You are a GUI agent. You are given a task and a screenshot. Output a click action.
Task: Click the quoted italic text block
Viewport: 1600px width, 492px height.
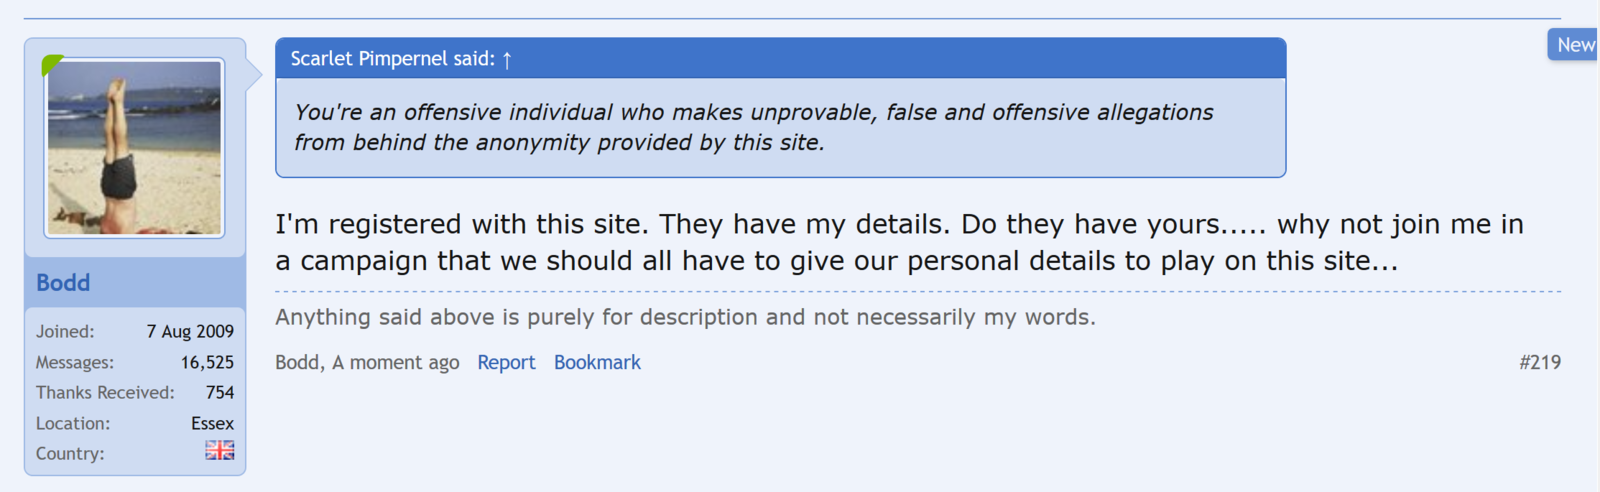[x=753, y=127]
